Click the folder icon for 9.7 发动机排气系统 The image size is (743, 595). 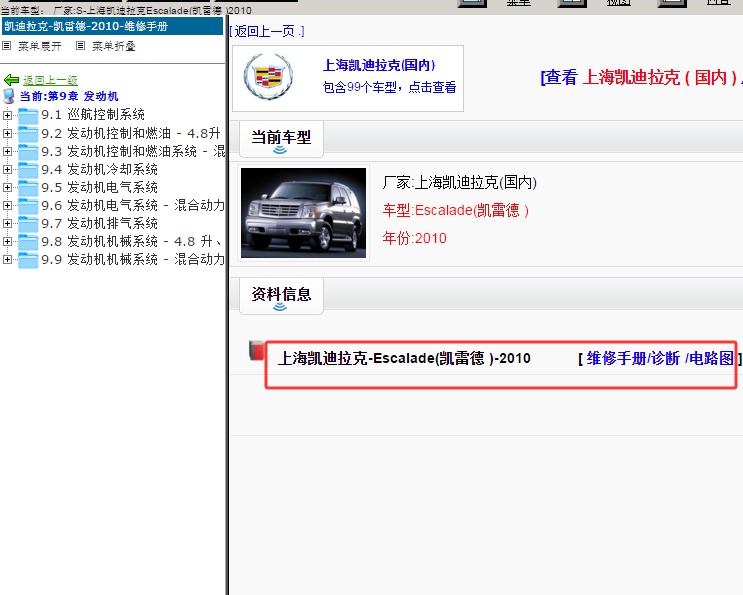[x=28, y=224]
